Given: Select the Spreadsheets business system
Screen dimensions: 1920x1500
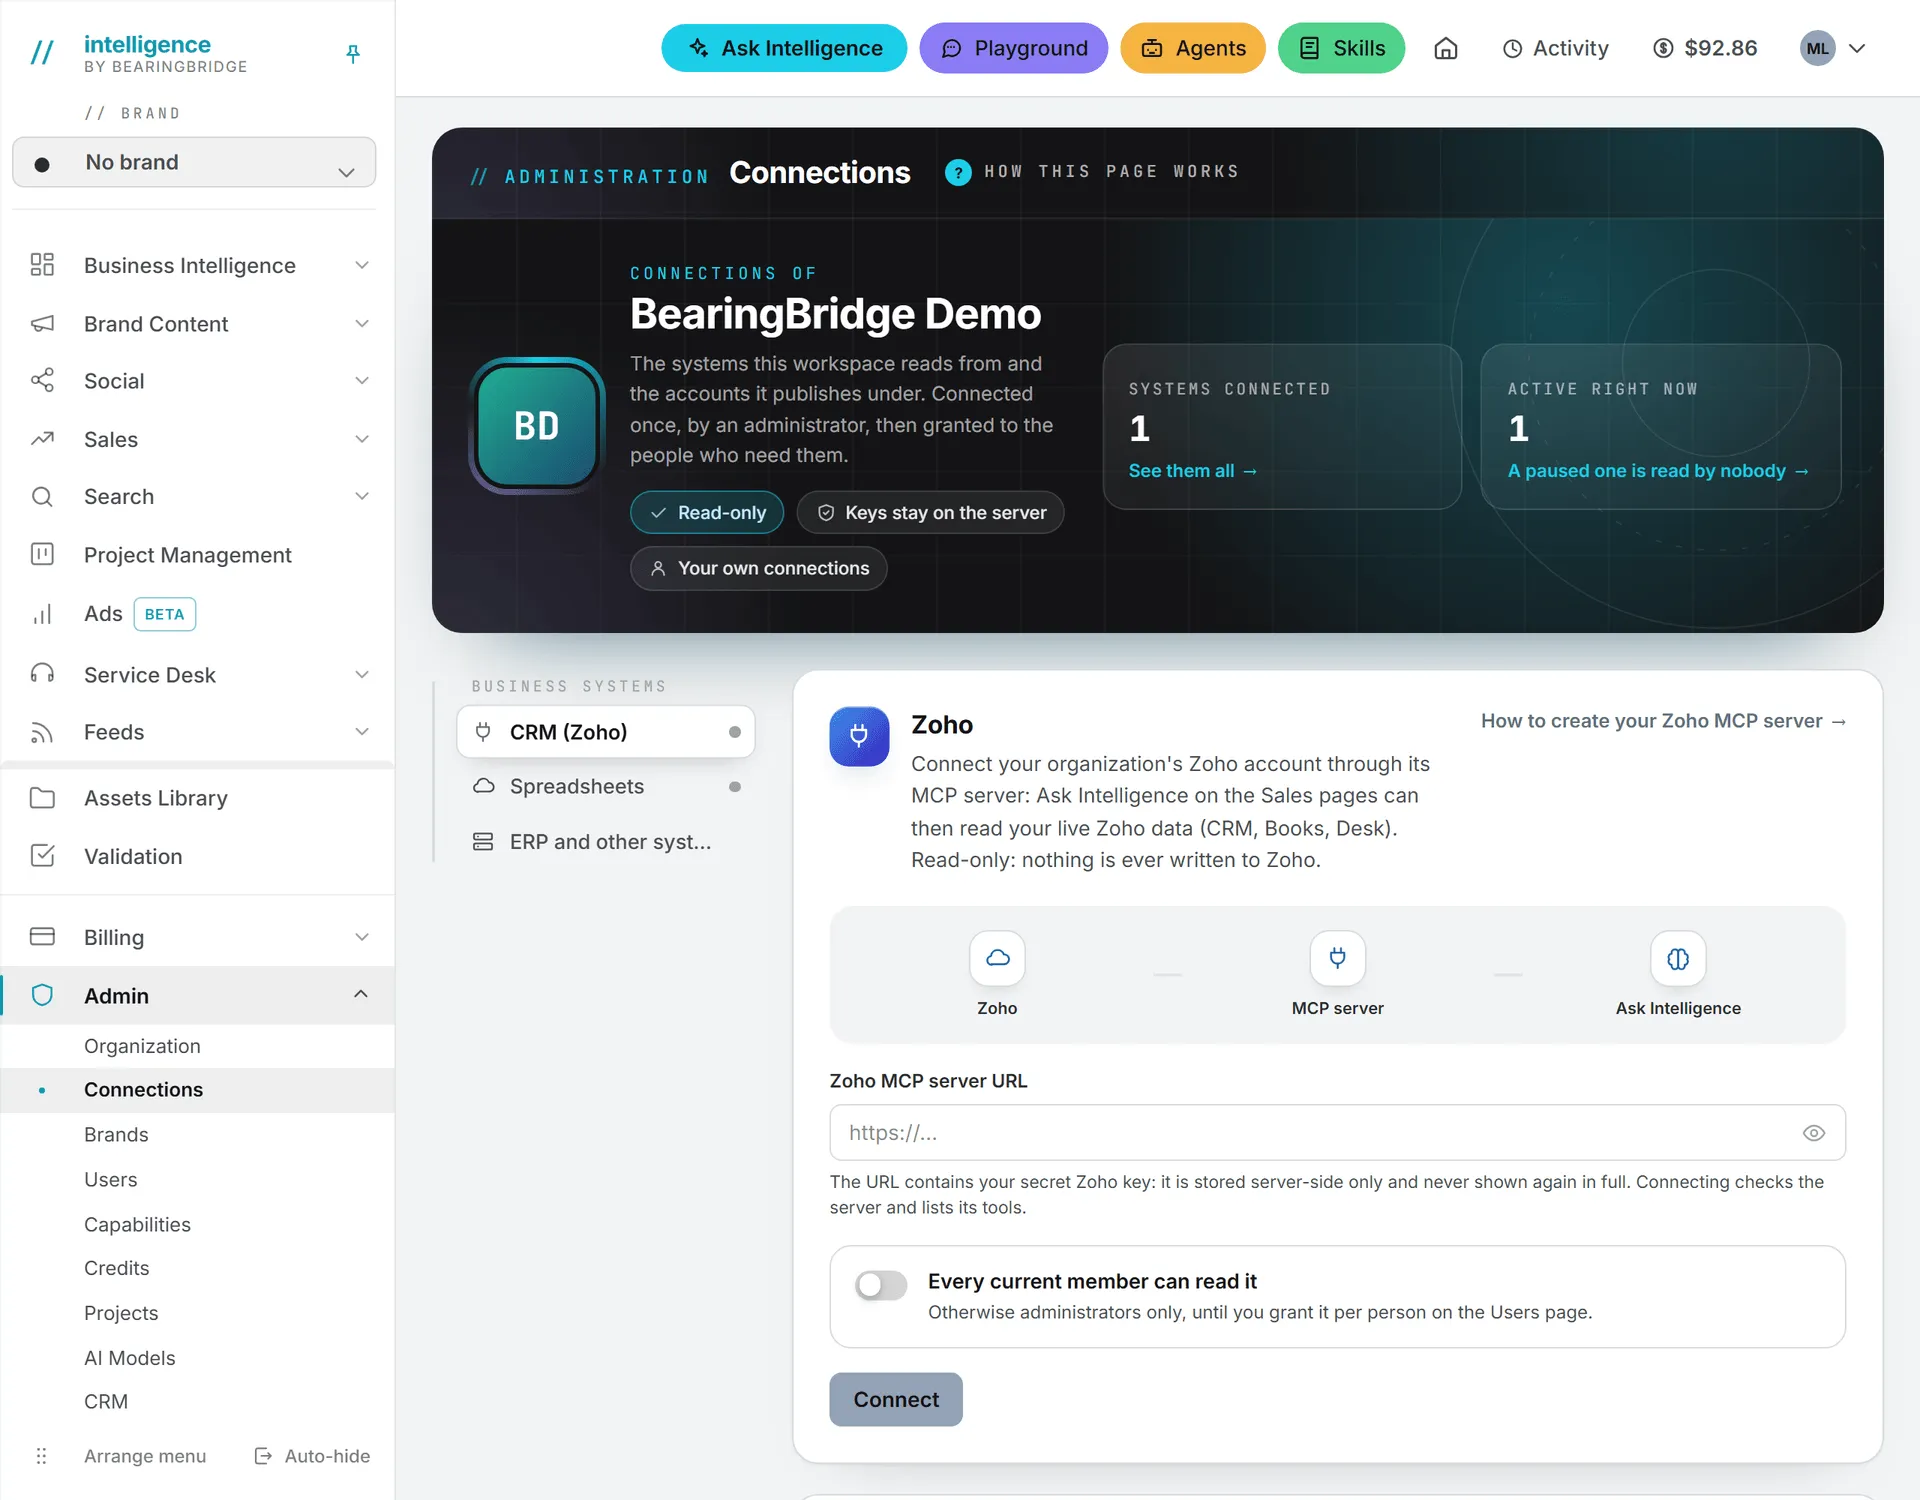Looking at the screenshot, I should coord(605,786).
